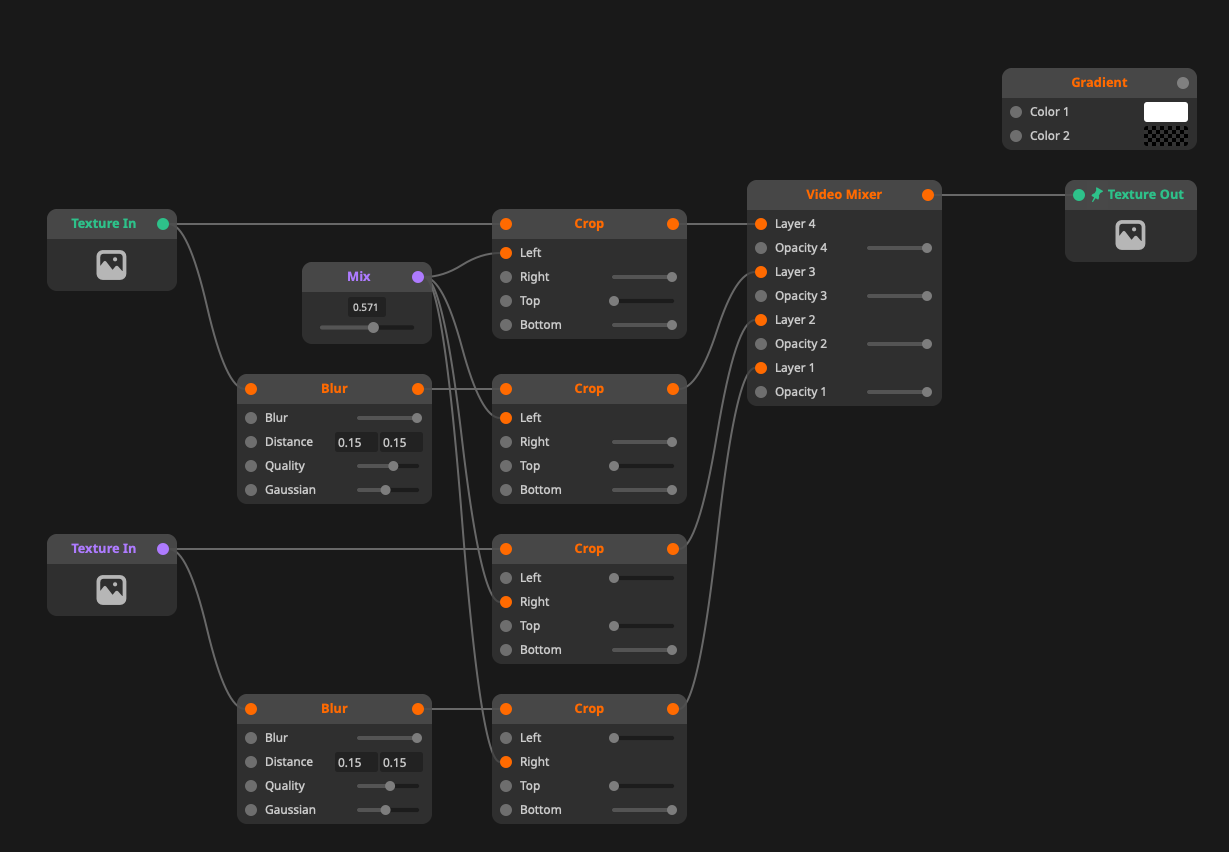The image size is (1229, 852).
Task: Click the Layer 1 input port on Video Mixer
Action: (x=761, y=368)
